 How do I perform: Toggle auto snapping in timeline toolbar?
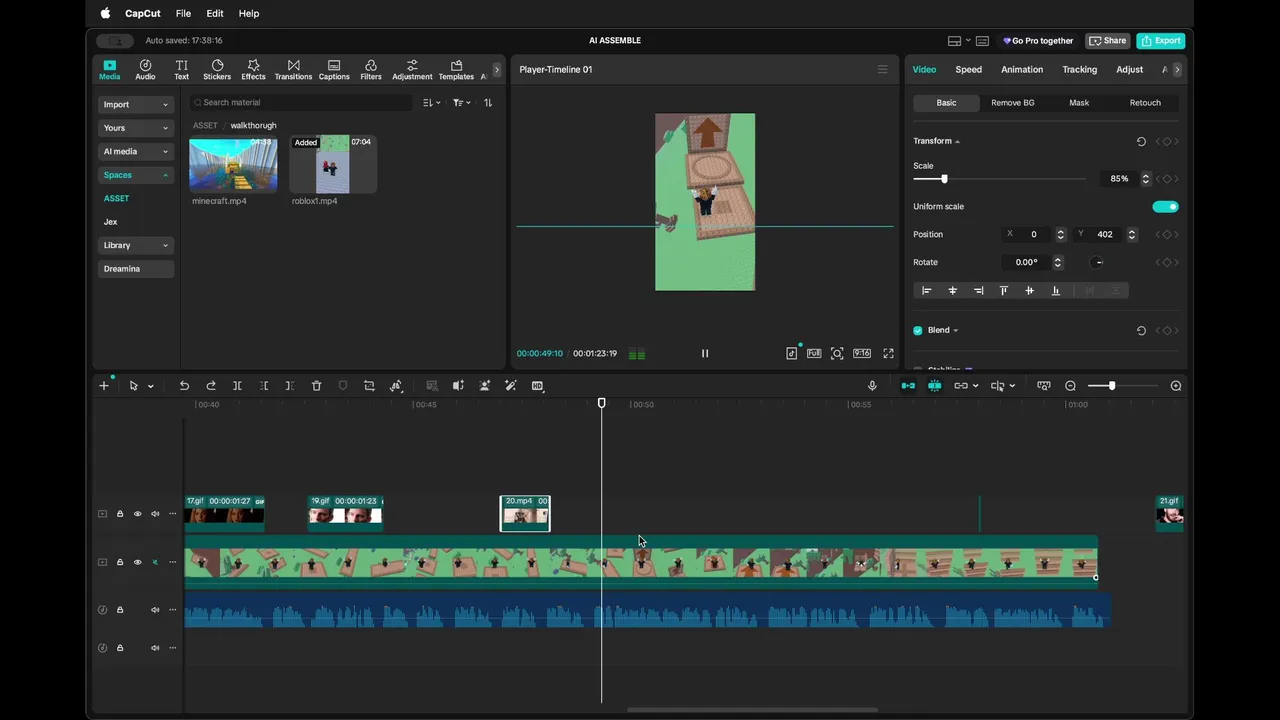pyautogui.click(x=934, y=386)
